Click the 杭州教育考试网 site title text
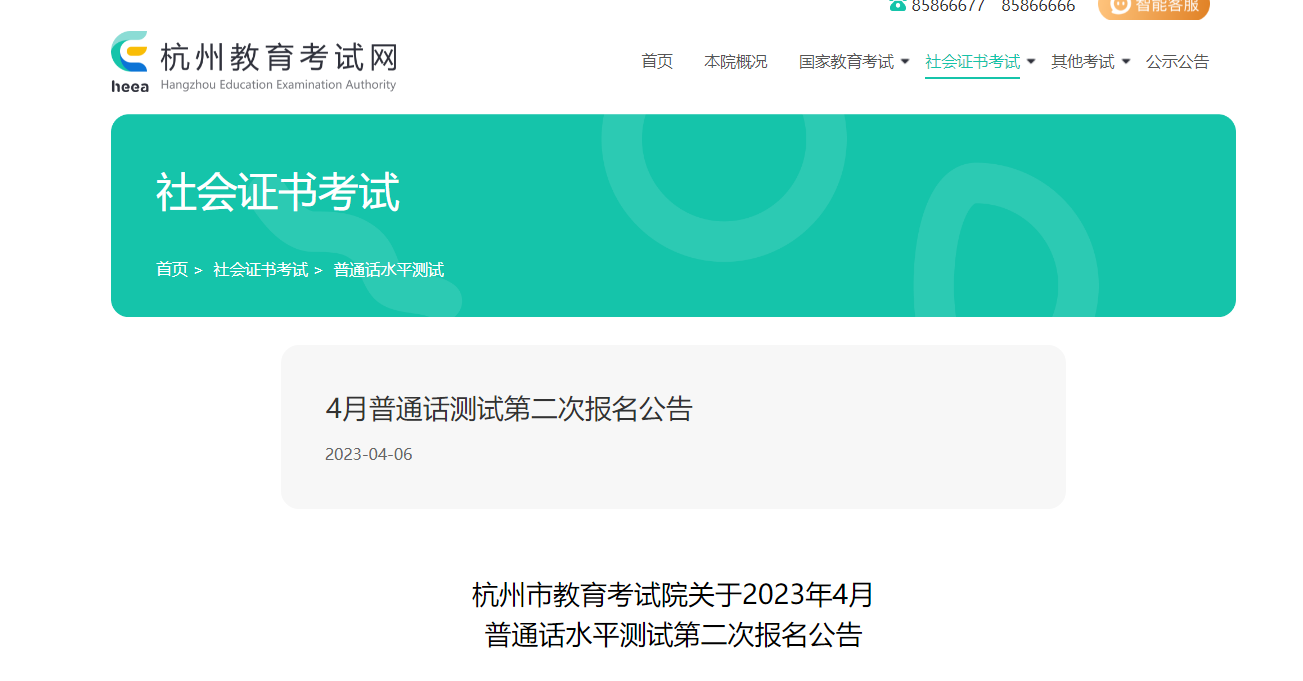 [x=279, y=56]
